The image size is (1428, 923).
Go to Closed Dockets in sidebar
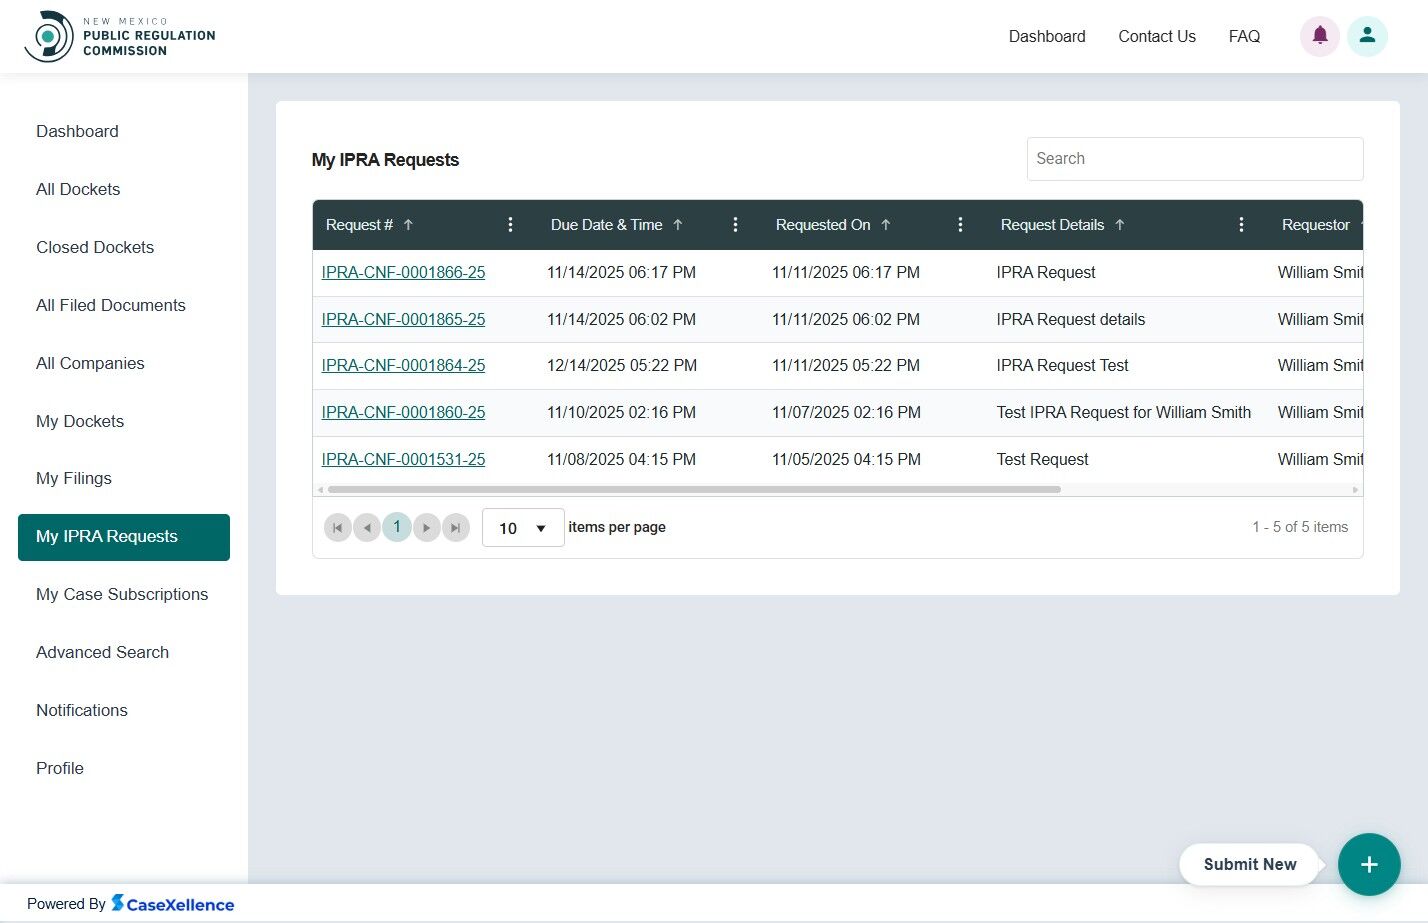[95, 247]
